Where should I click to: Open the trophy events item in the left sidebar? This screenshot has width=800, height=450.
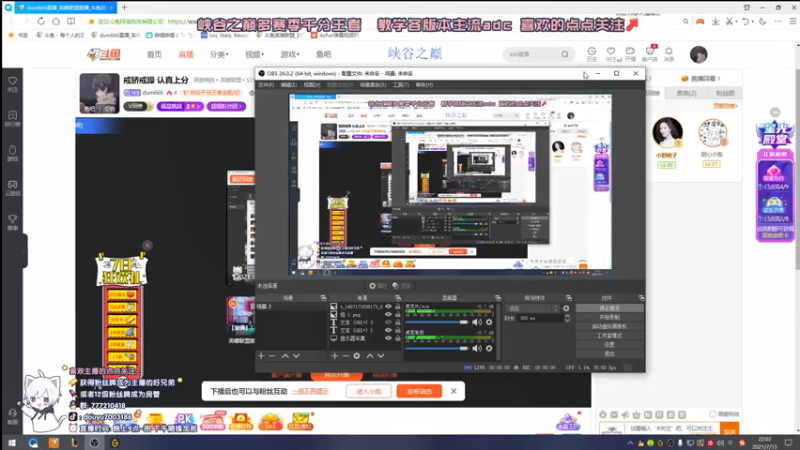[13, 222]
